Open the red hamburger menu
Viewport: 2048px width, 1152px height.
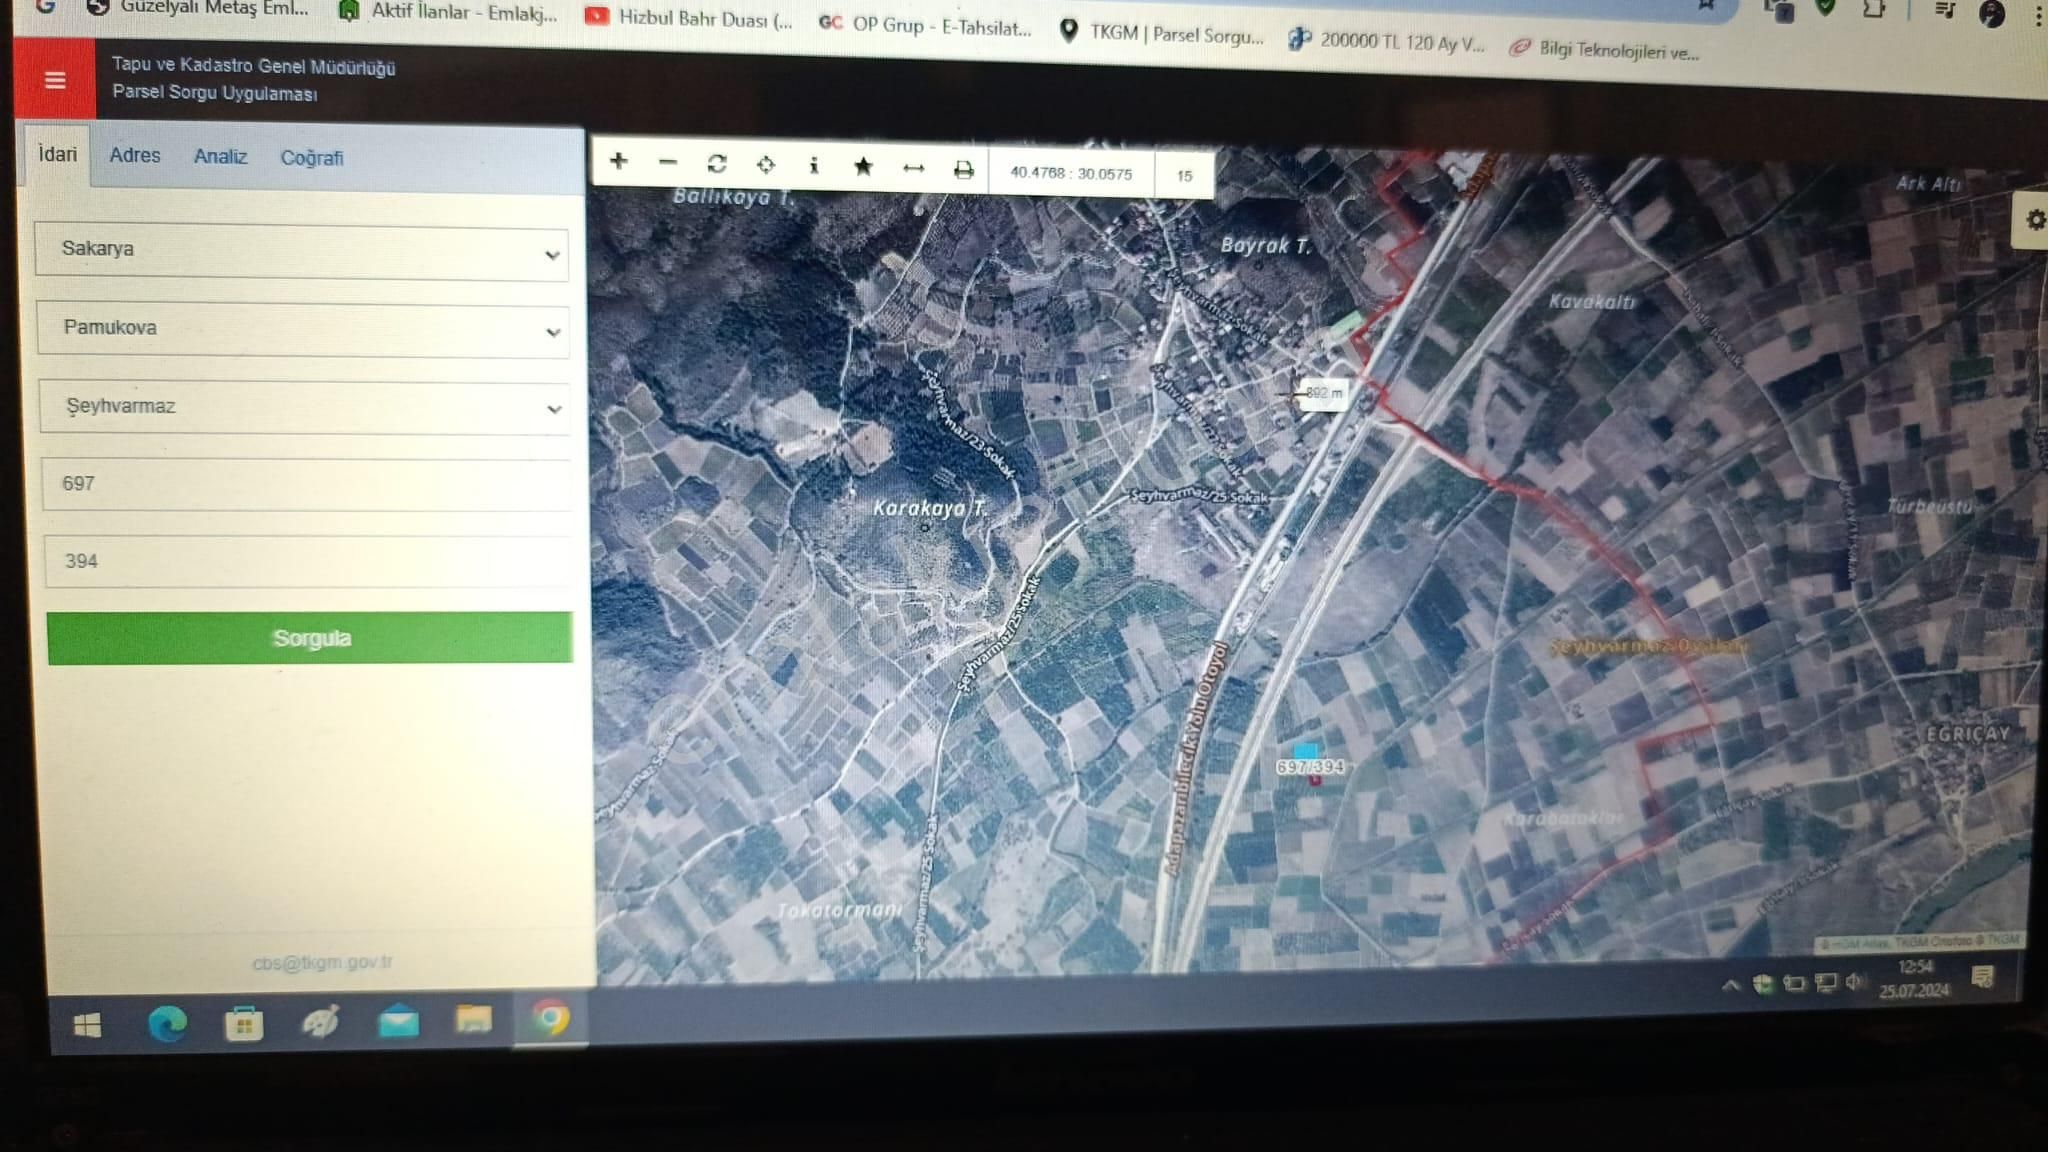point(55,80)
